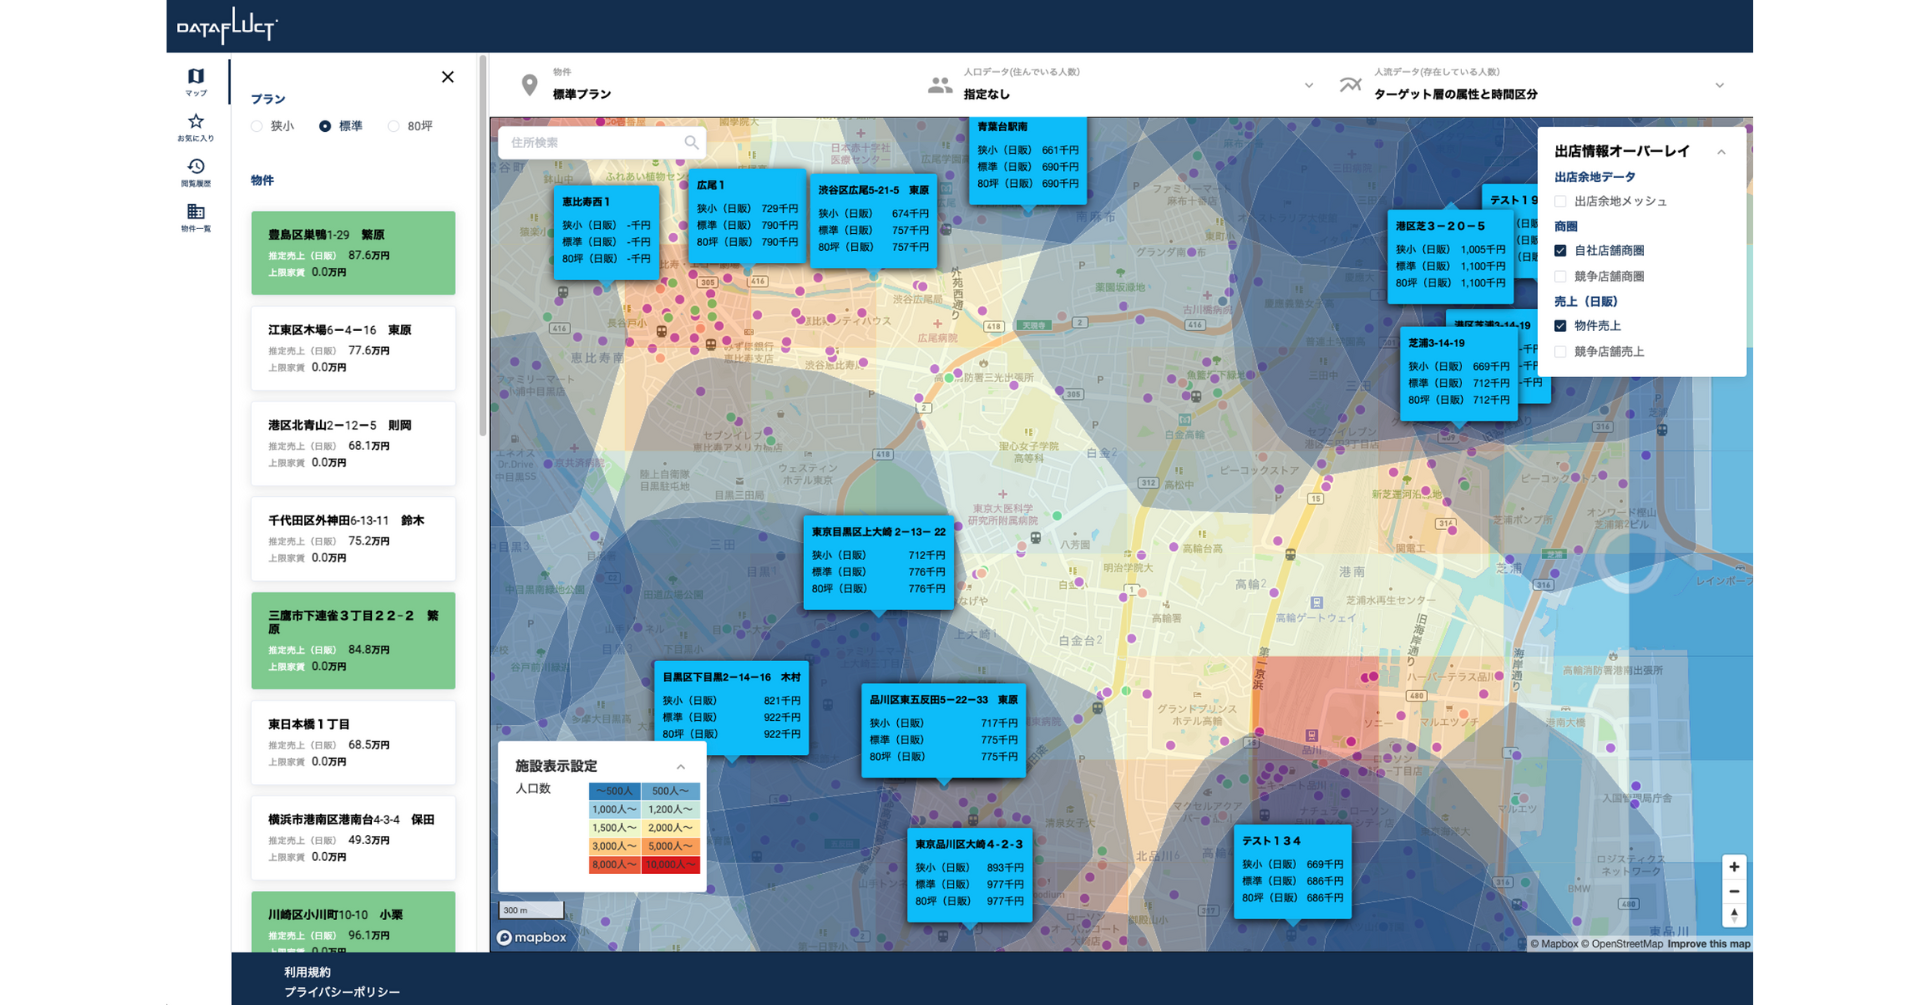
Task: Select property card 豊島区巣鴨1-29
Action: pyautogui.click(x=353, y=253)
